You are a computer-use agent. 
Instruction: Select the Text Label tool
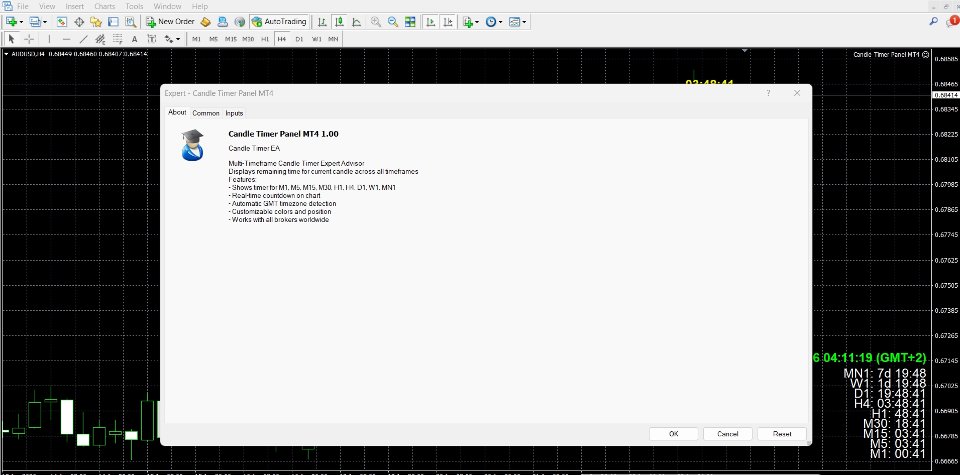pyautogui.click(x=152, y=39)
